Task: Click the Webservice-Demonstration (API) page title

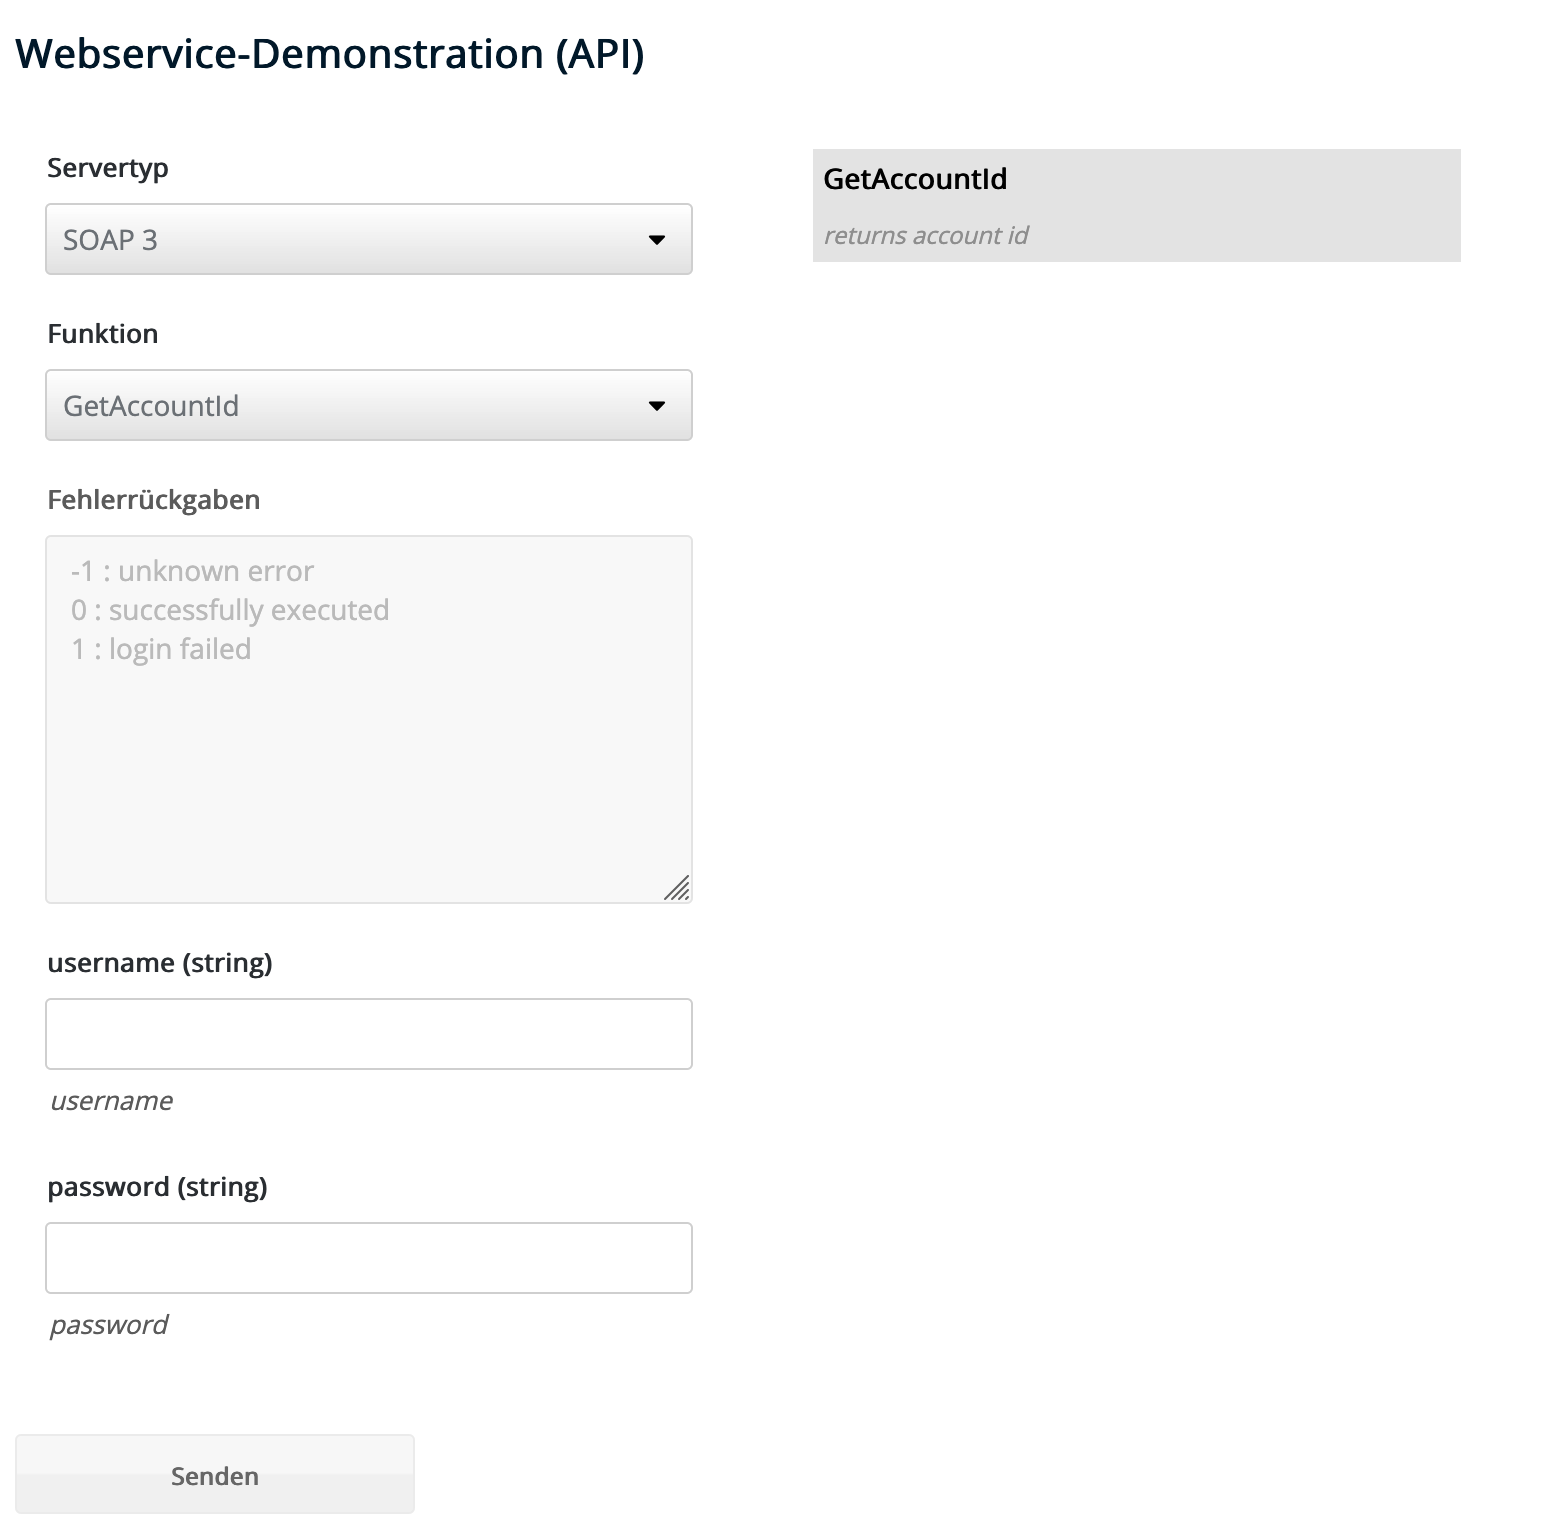Action: click(x=330, y=54)
